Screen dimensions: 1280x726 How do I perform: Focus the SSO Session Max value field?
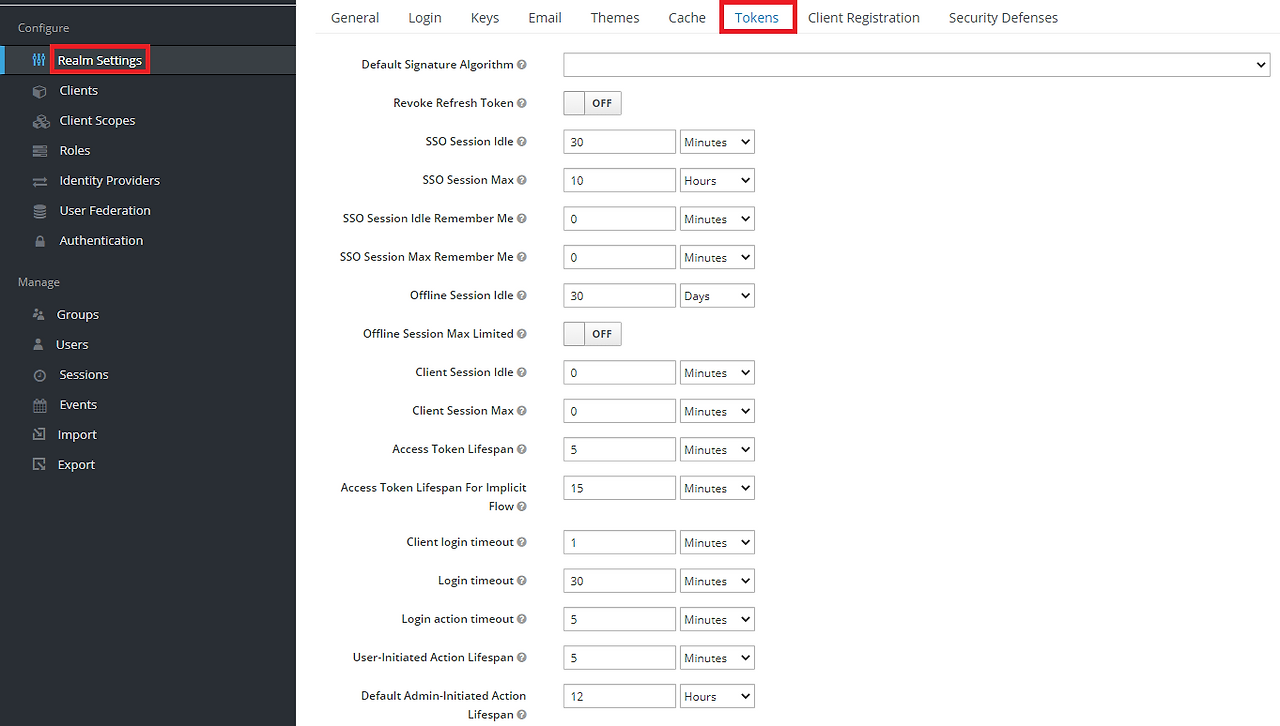(x=619, y=181)
